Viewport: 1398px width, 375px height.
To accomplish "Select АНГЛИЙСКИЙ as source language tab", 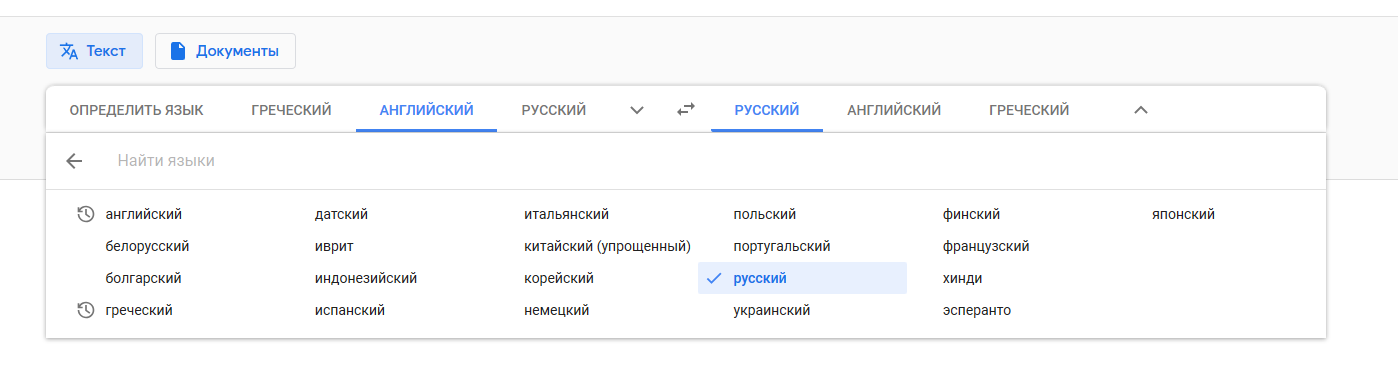I will pos(427,110).
